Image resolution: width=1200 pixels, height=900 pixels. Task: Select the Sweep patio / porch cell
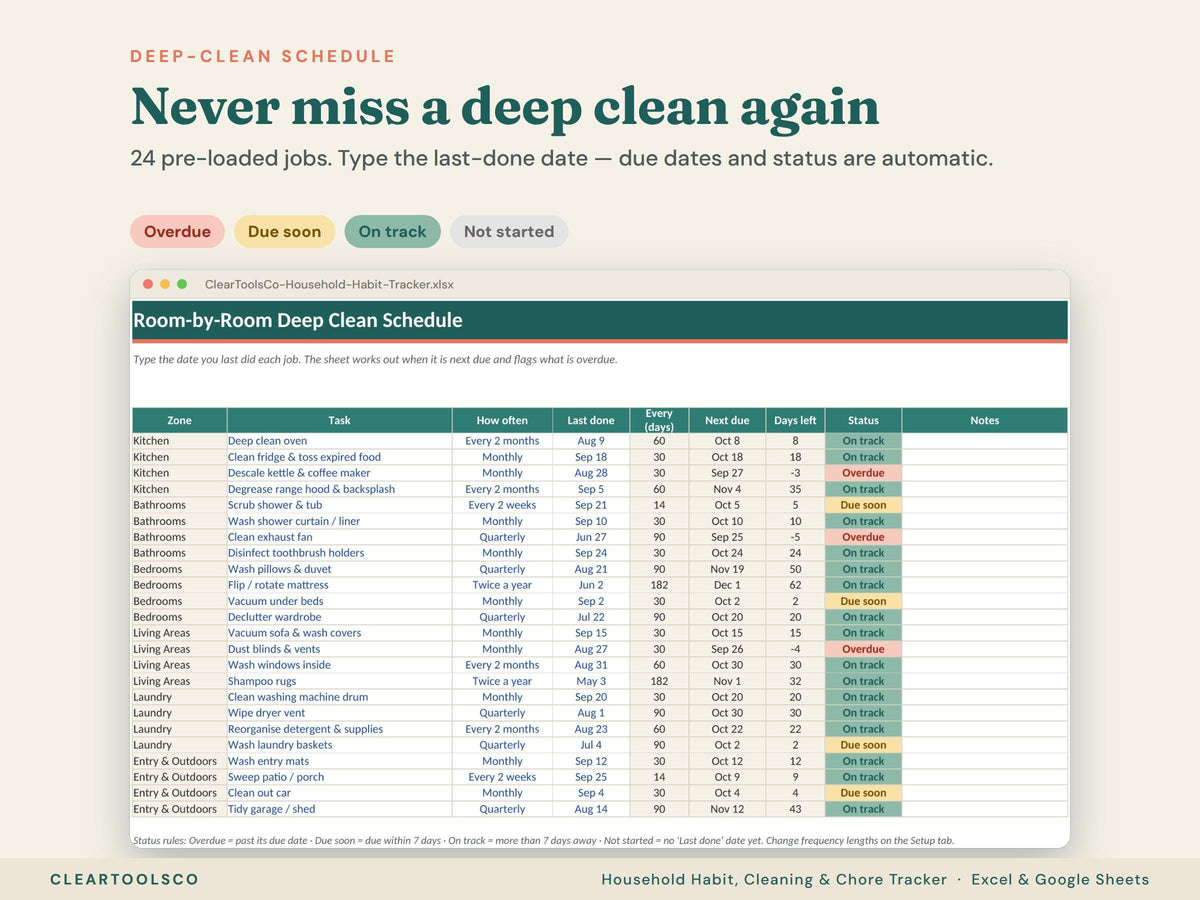coord(339,777)
